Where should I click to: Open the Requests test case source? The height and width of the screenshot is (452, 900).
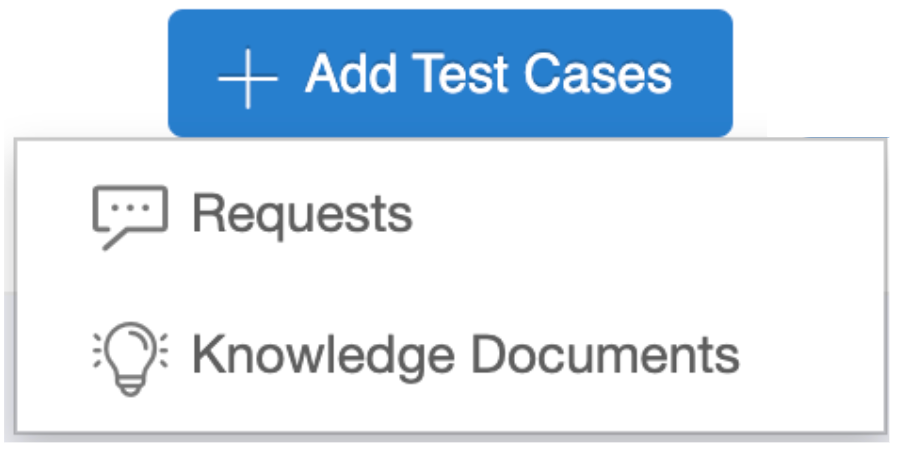(x=301, y=214)
